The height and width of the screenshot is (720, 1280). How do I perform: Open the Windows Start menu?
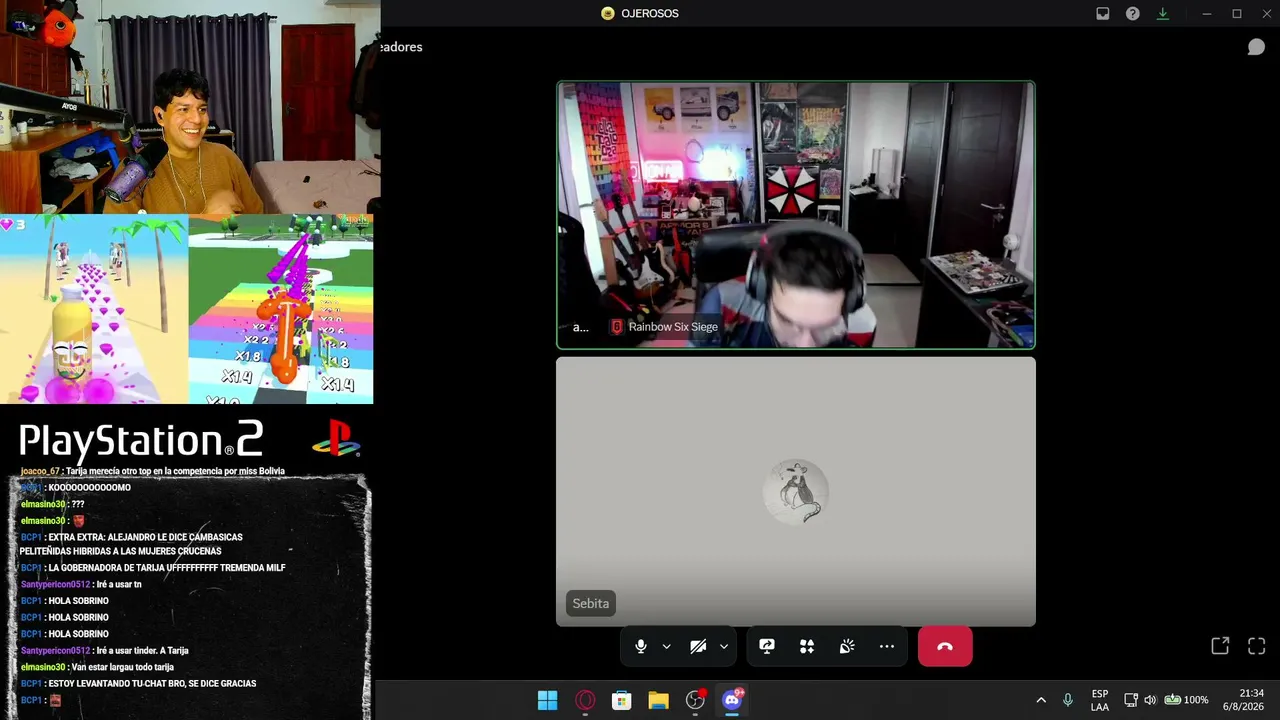548,700
